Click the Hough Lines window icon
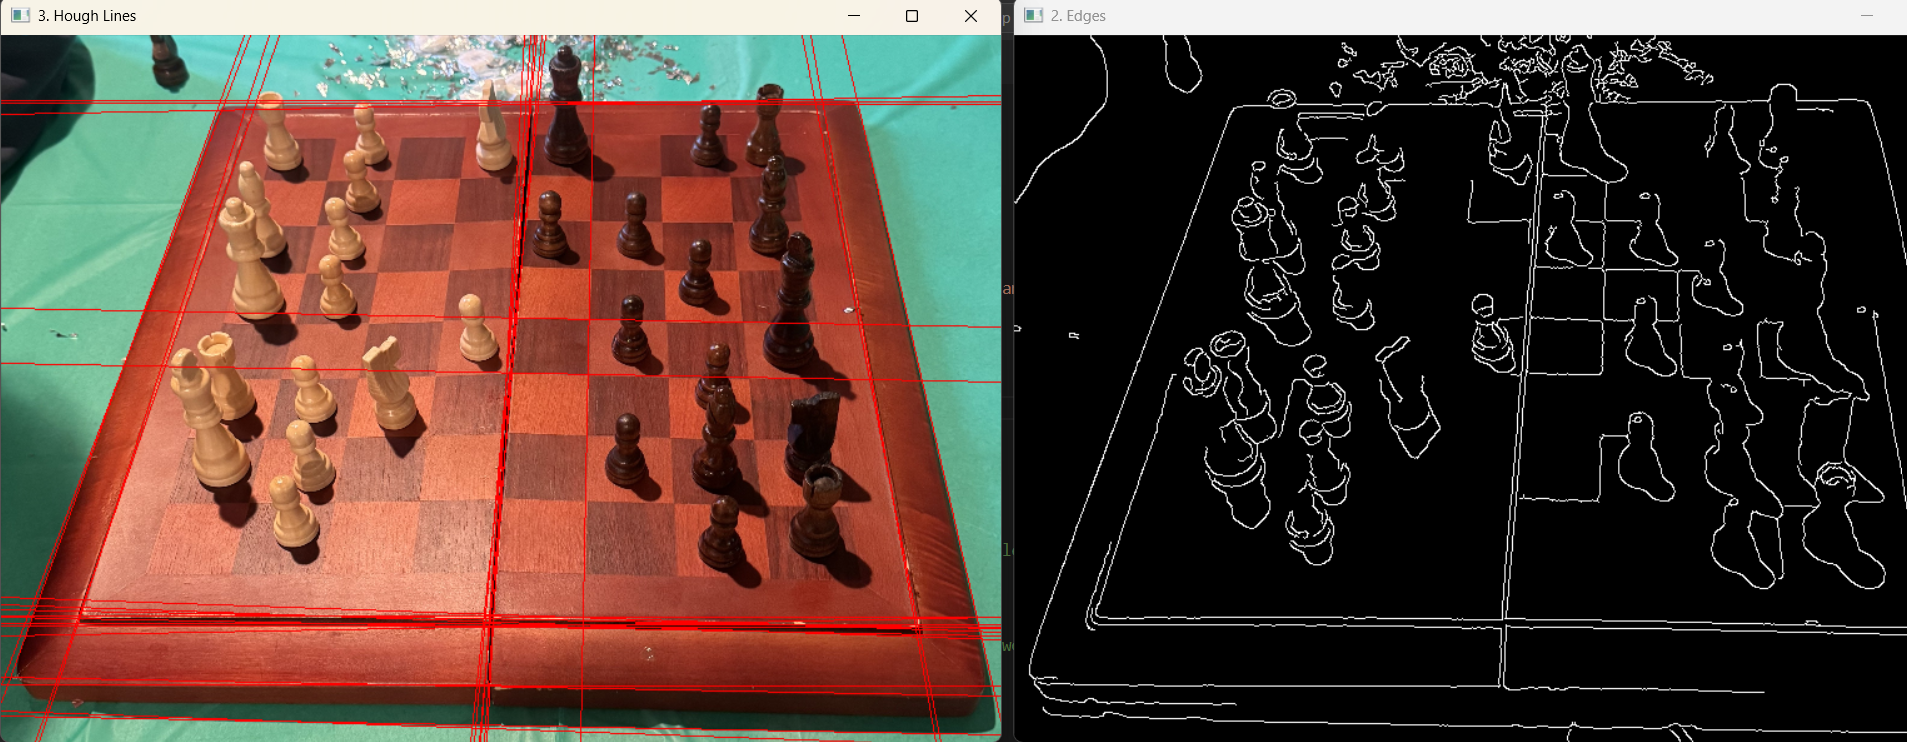 click(20, 16)
